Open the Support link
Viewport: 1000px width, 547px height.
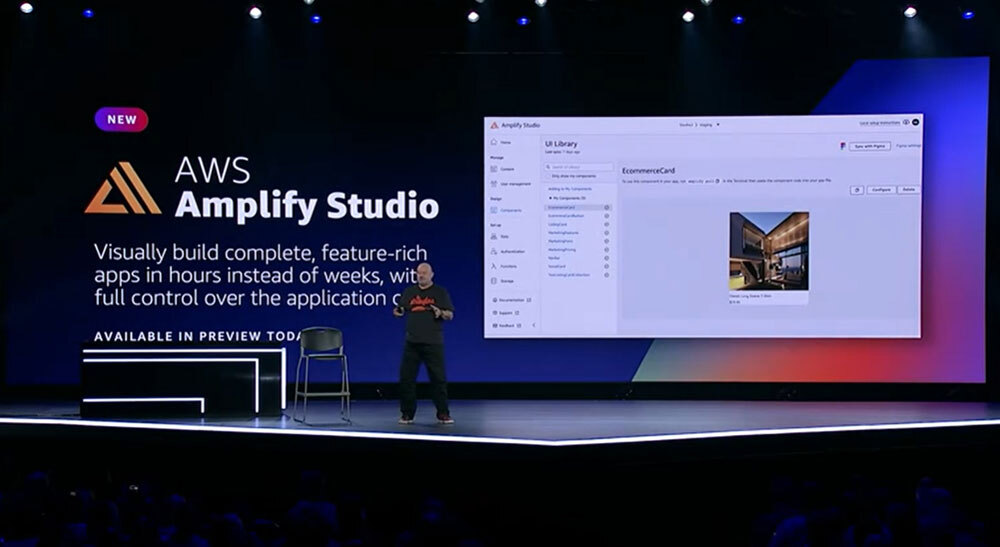(506, 312)
